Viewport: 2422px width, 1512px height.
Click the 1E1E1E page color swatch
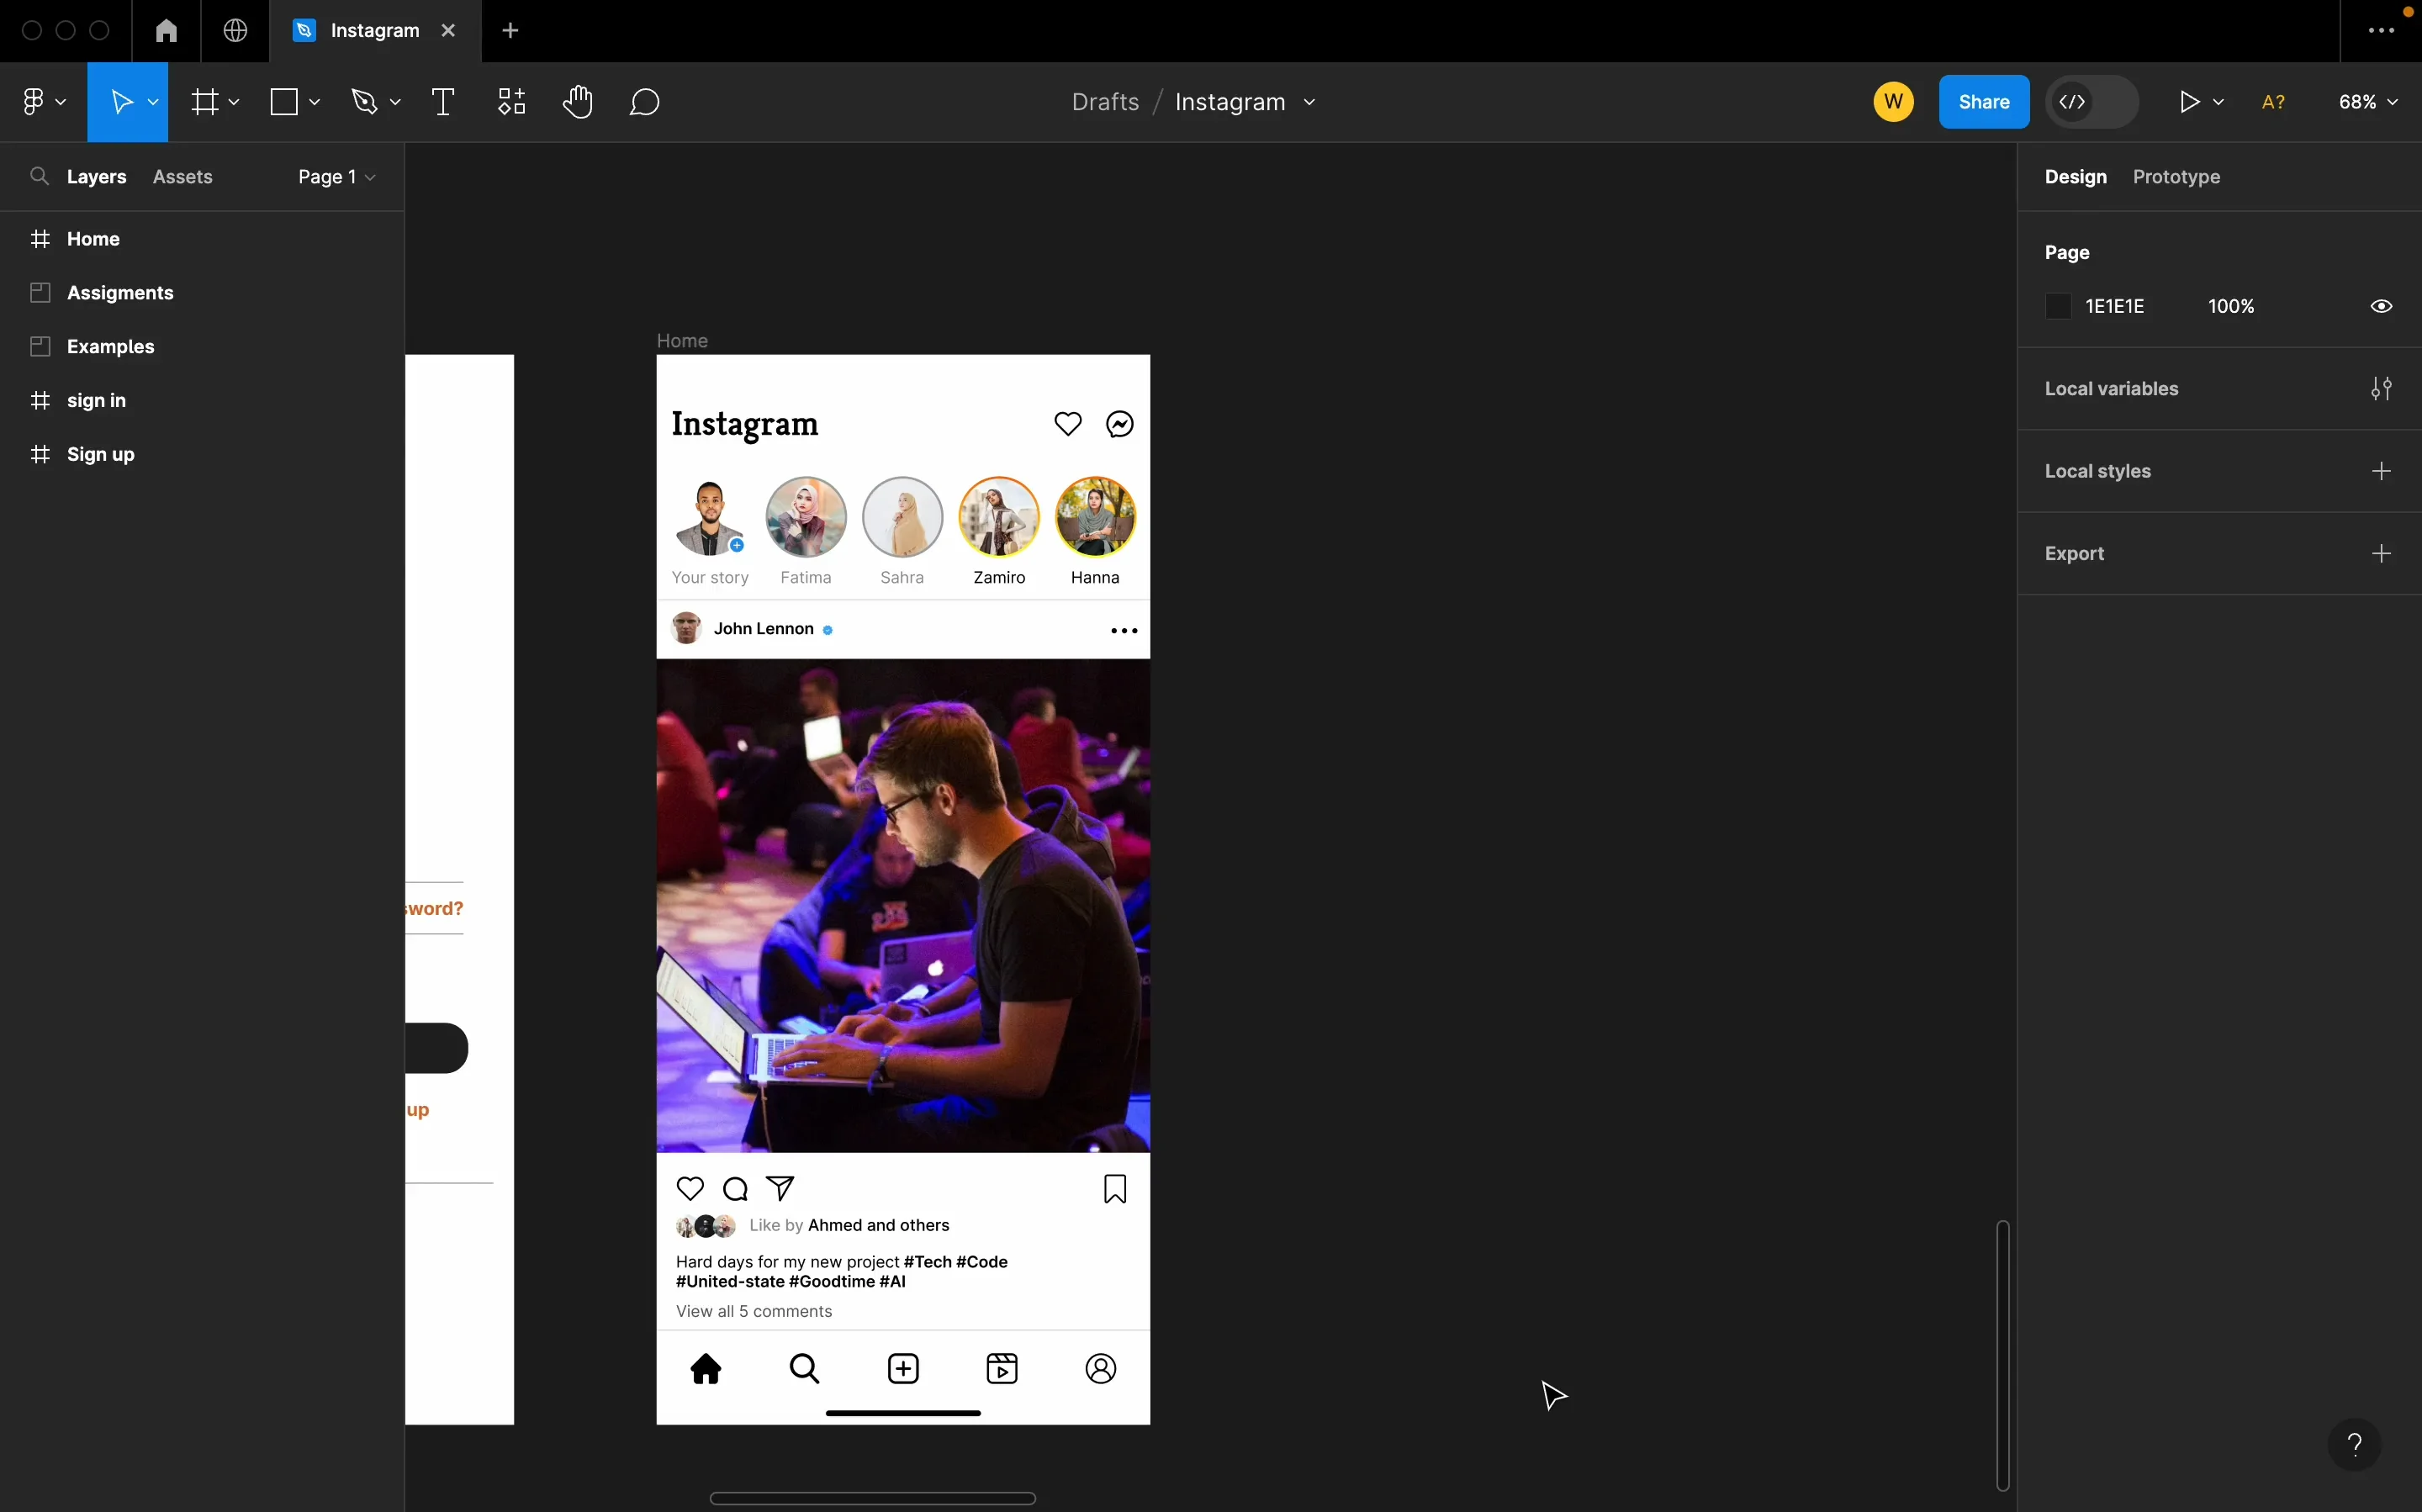pos(2059,306)
